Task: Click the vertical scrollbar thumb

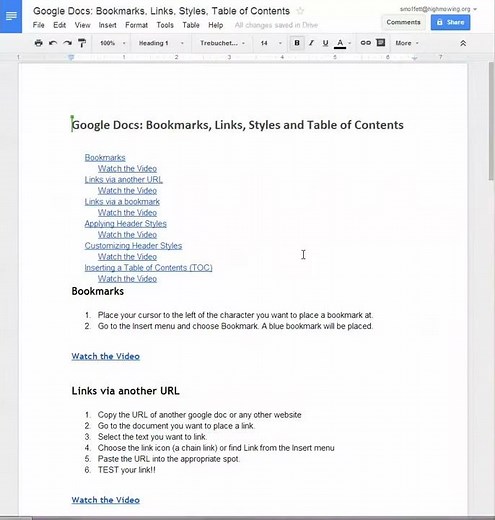Action: point(491,121)
